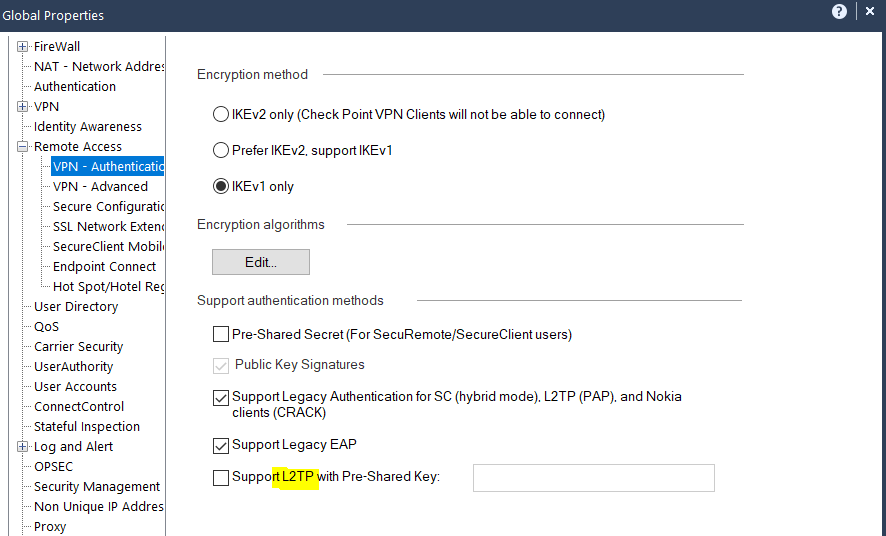Expand the Log and Alert node
The image size is (886, 536).
pos(23,446)
